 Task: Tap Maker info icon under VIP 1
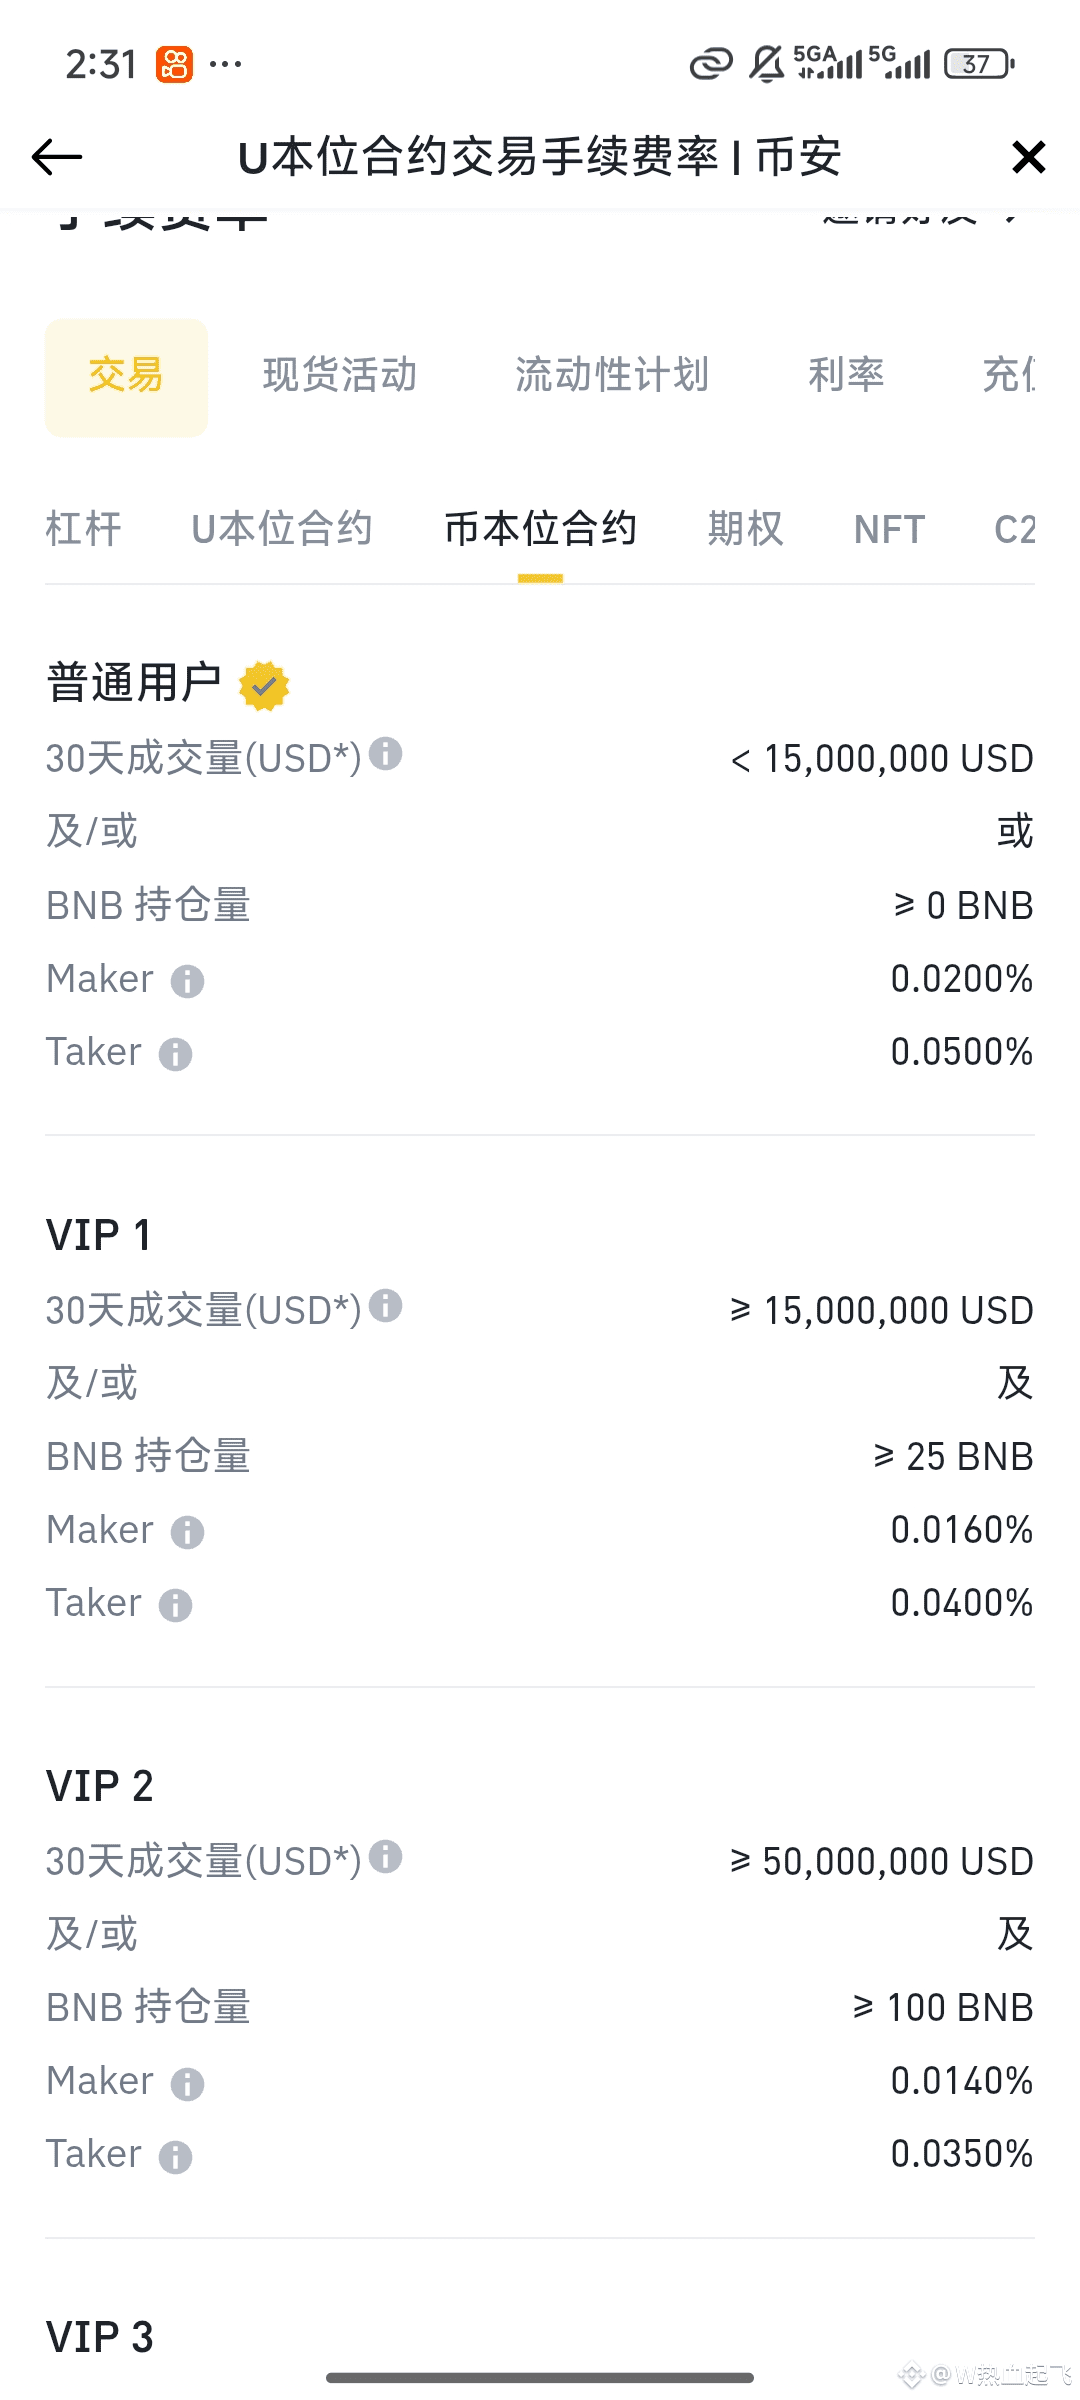click(187, 1532)
